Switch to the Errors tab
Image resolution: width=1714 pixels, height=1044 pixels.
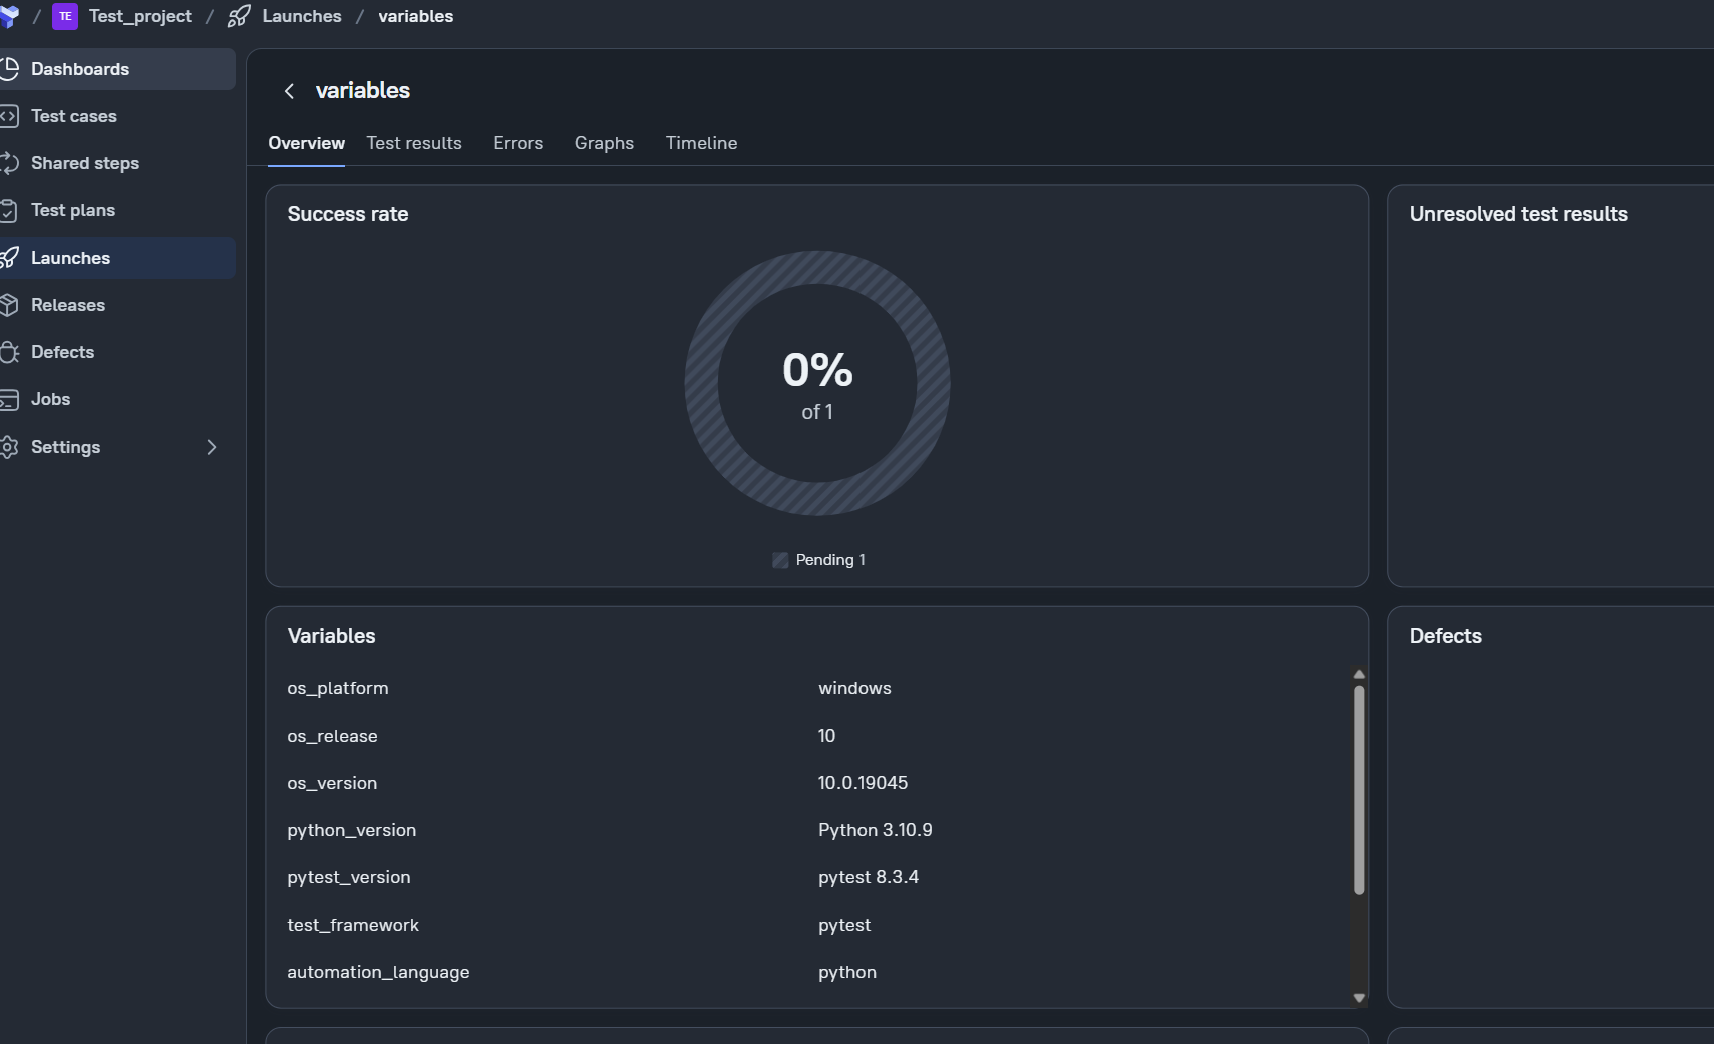coord(518,143)
